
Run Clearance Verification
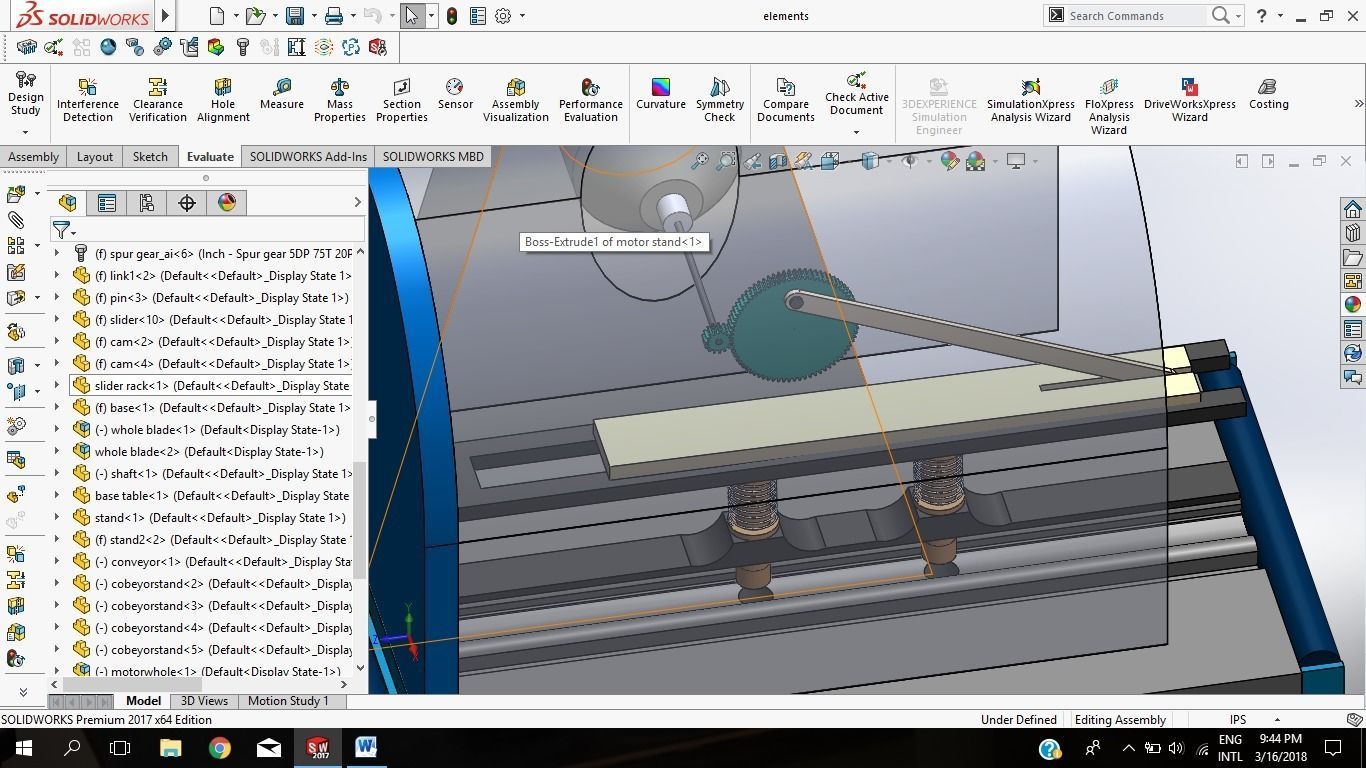tap(158, 100)
